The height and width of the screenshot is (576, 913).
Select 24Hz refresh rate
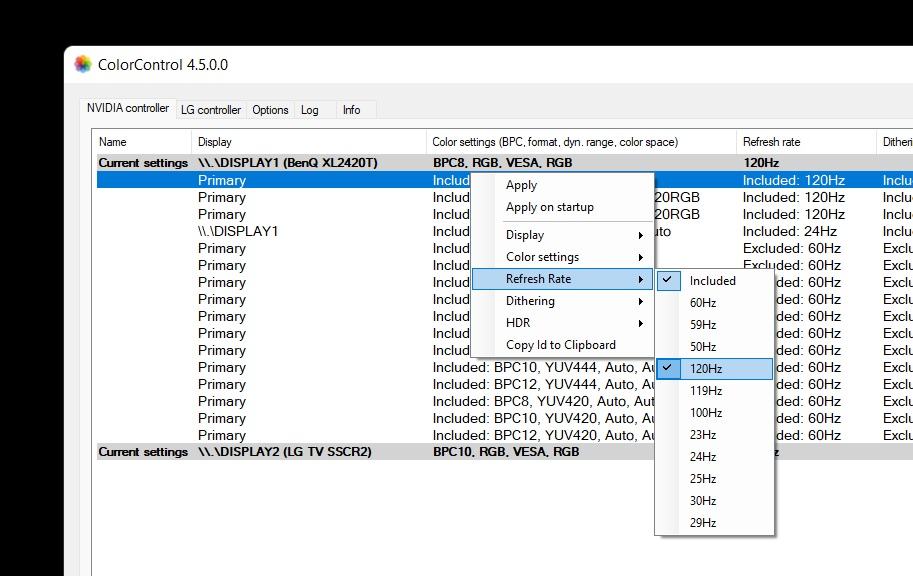pos(714,457)
